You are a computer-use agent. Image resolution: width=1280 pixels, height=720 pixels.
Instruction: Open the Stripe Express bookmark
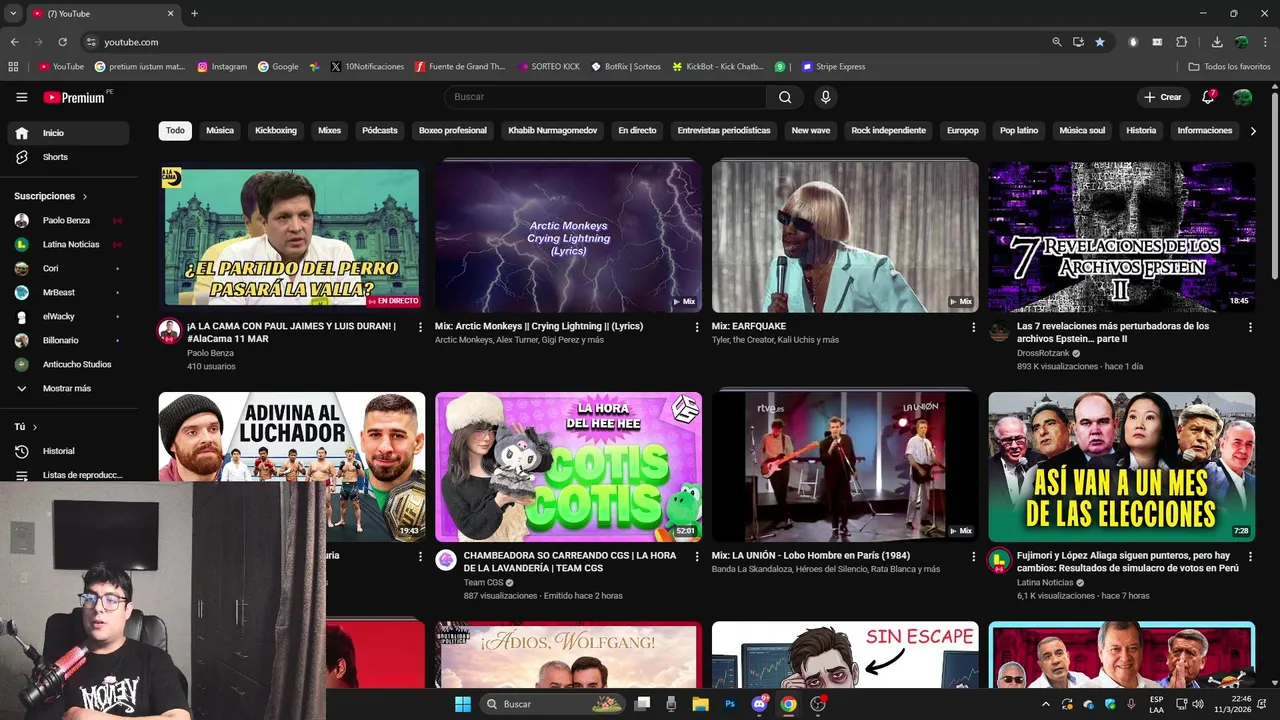pyautogui.click(x=834, y=67)
